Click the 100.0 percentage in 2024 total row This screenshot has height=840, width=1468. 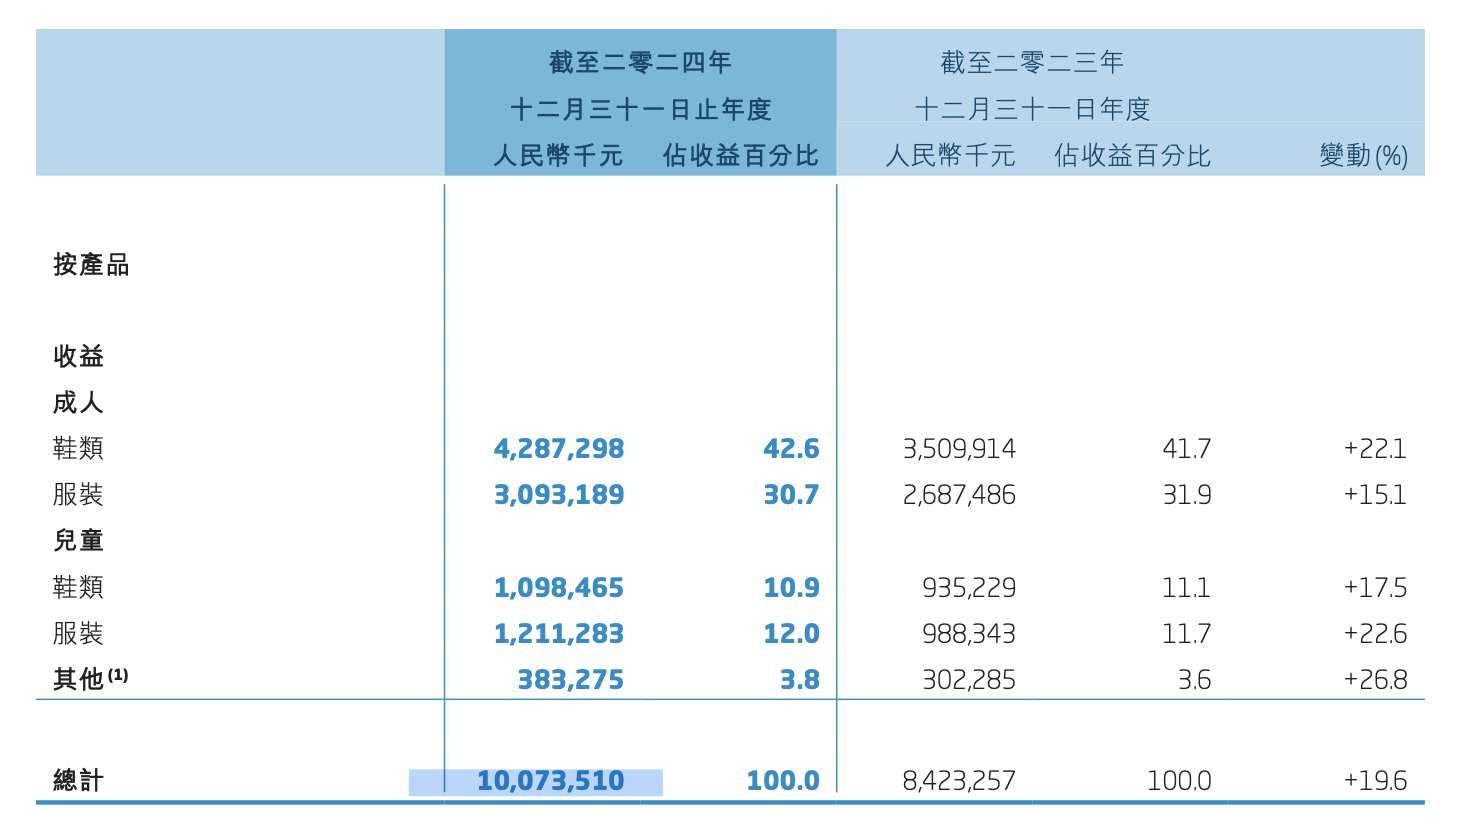coord(783,780)
